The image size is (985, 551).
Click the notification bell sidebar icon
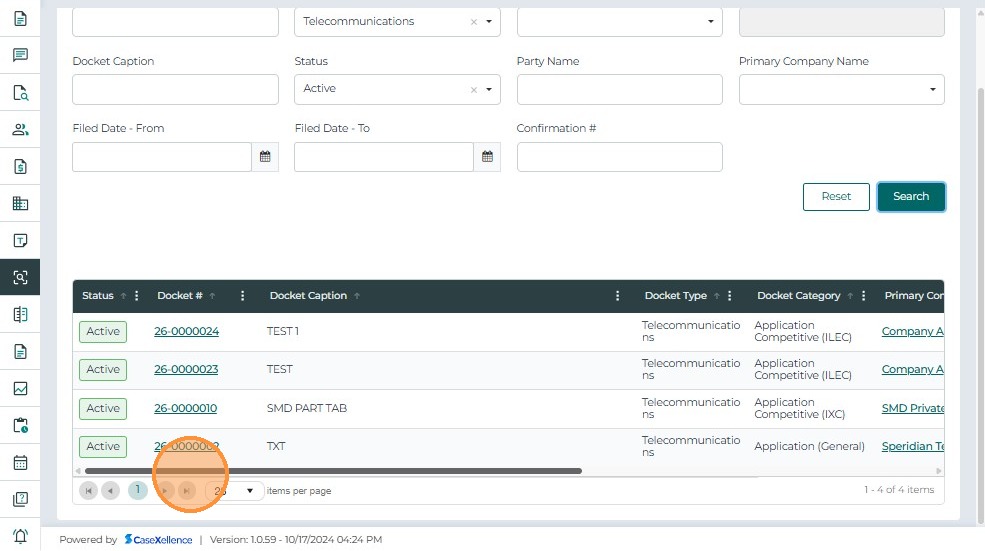pyautogui.click(x=20, y=536)
